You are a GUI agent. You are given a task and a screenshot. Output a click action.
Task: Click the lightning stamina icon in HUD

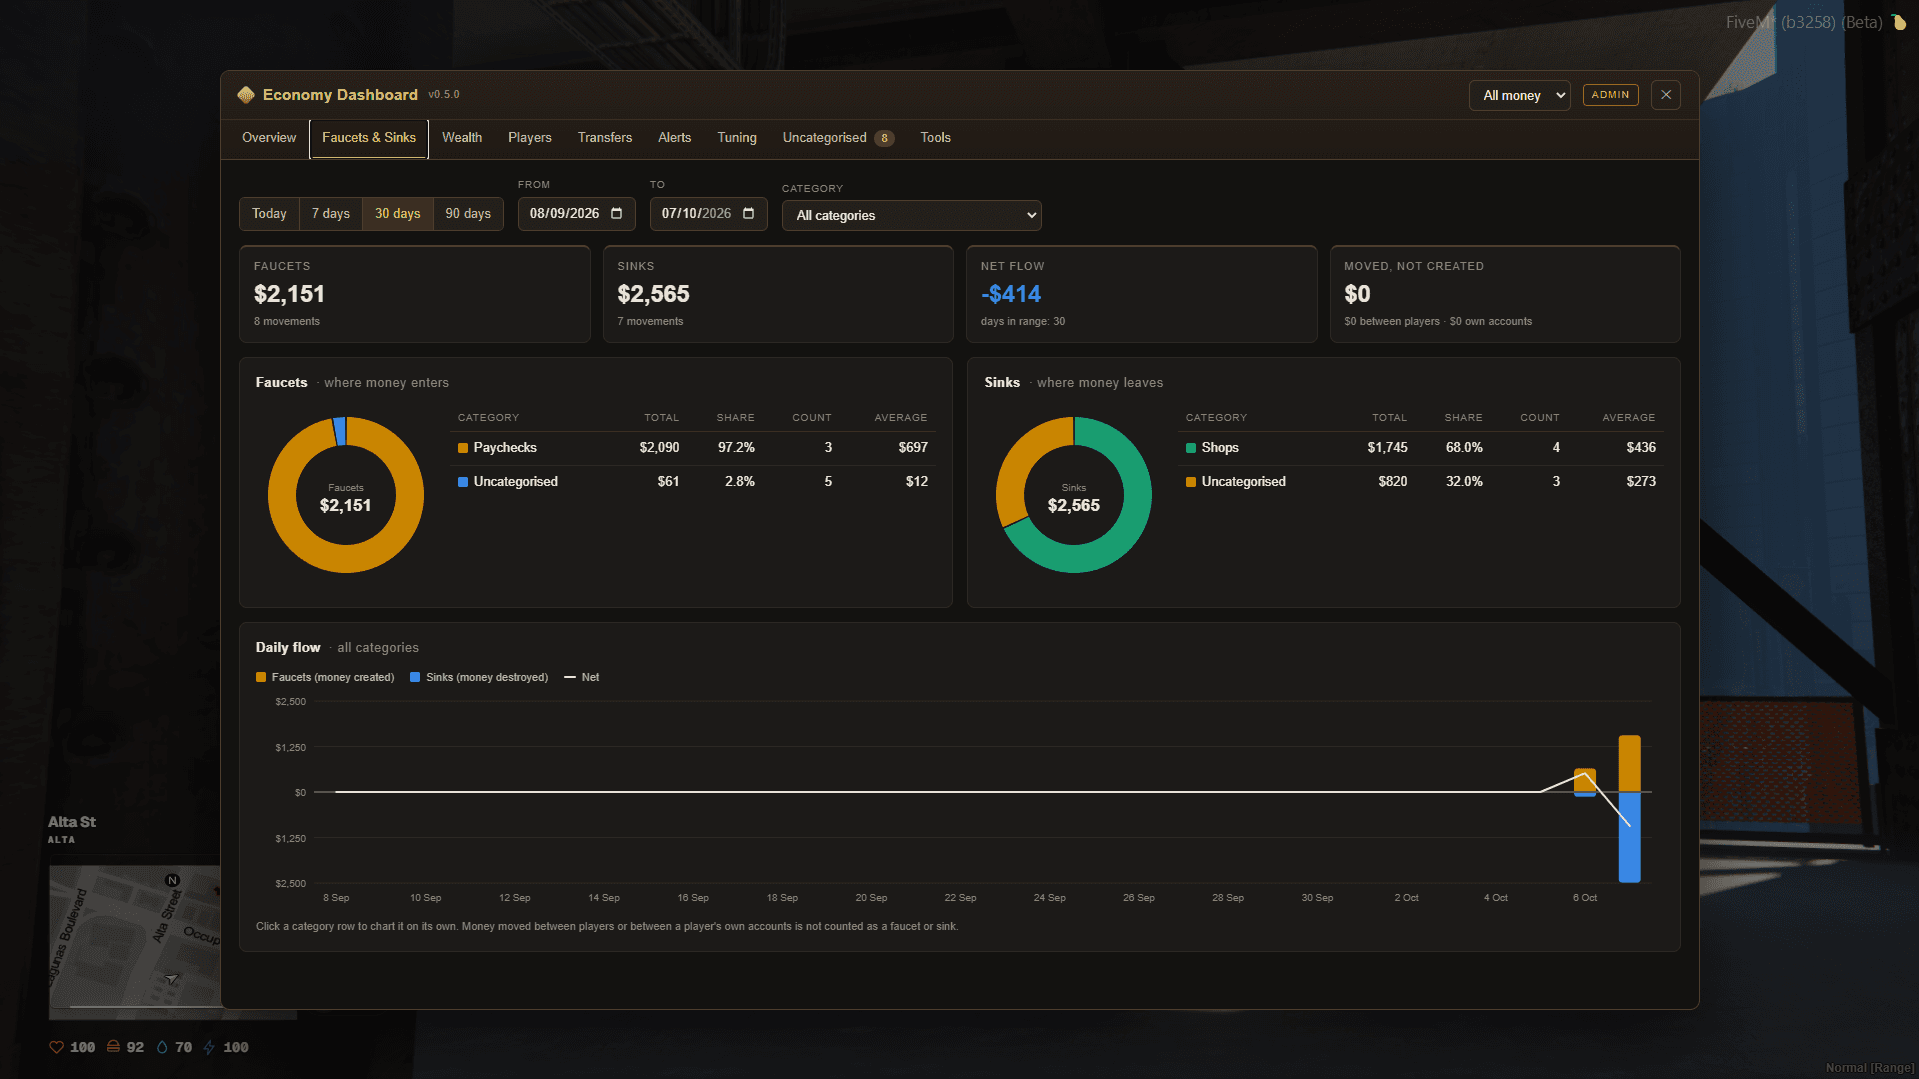tap(209, 1047)
